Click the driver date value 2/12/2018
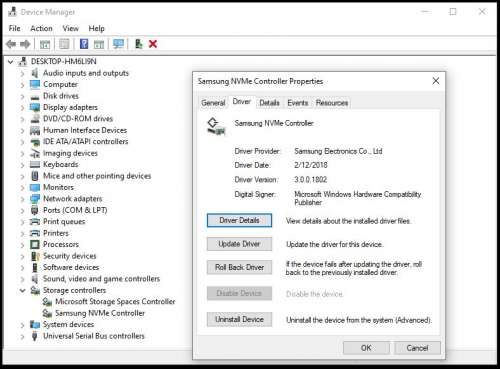The width and height of the screenshot is (500, 369). pos(311,165)
